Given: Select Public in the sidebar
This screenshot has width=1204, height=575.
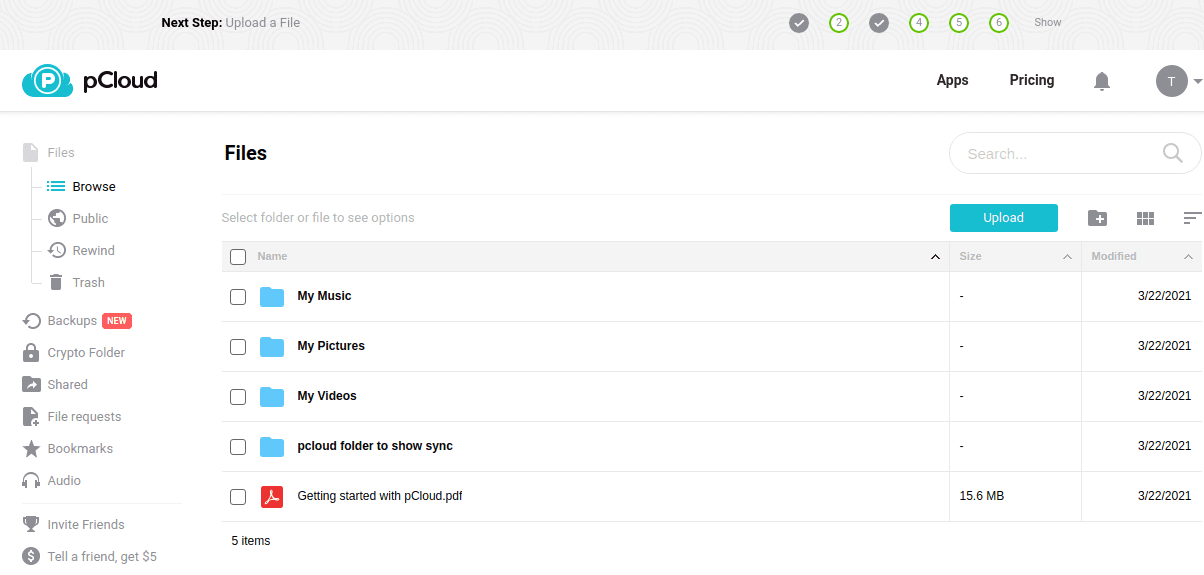Looking at the screenshot, I should [90, 219].
